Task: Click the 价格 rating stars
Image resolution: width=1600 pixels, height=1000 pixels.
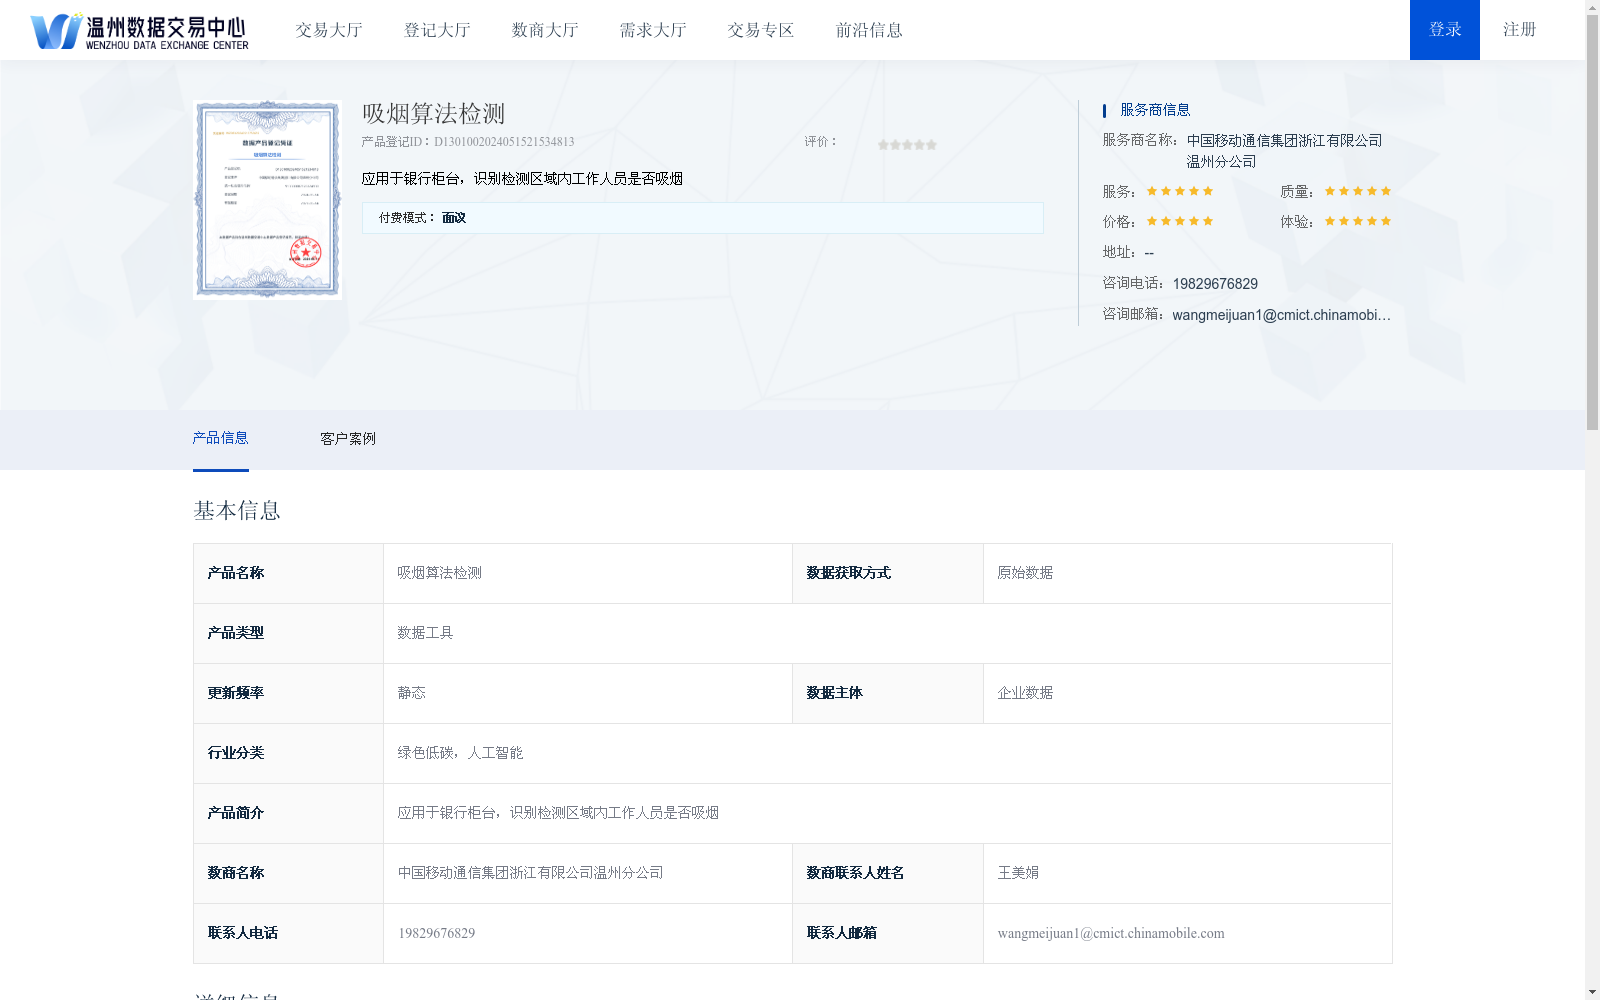Action: [x=1180, y=221]
